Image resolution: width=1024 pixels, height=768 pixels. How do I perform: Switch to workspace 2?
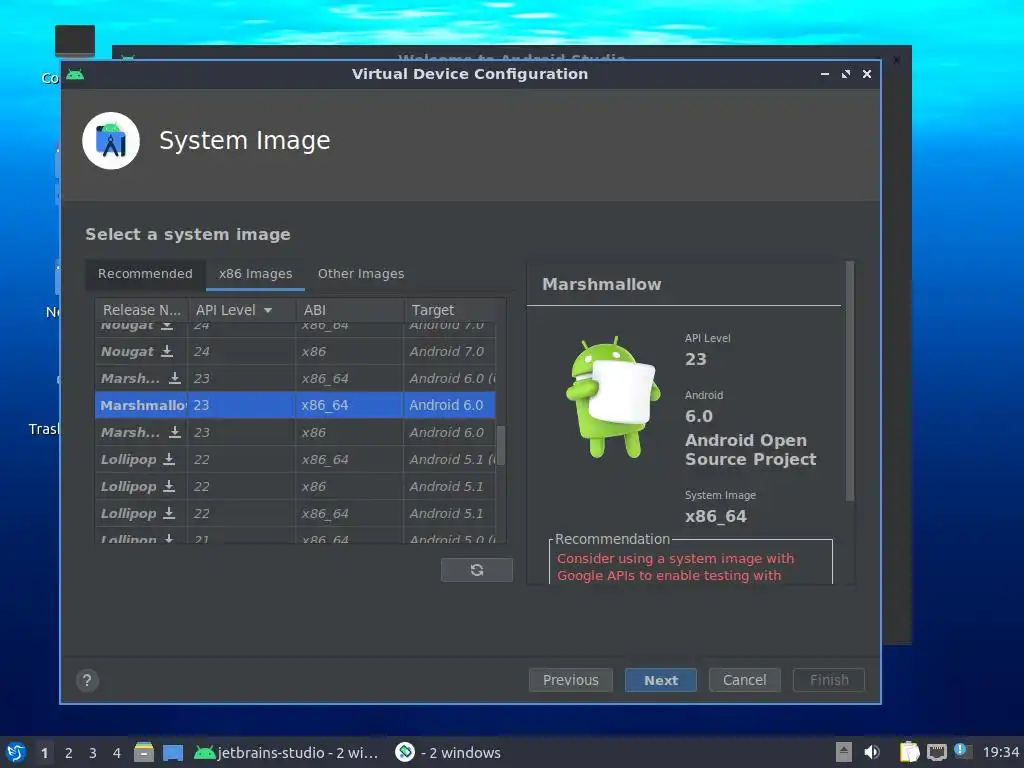tap(69, 753)
